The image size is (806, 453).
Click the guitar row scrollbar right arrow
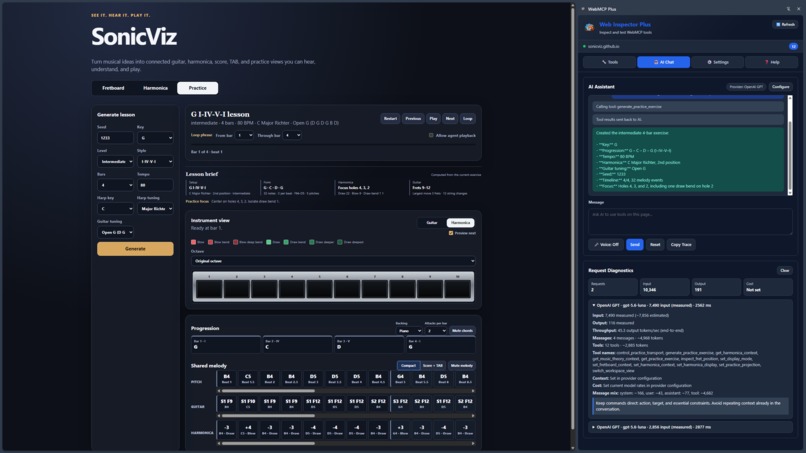click(473, 415)
